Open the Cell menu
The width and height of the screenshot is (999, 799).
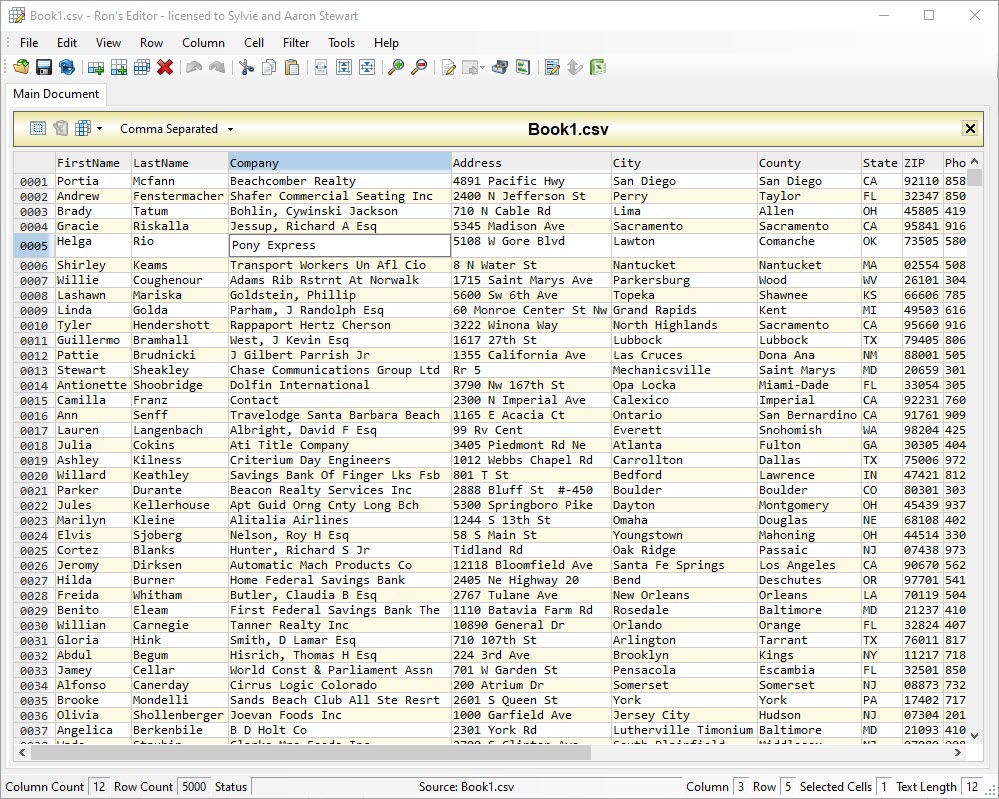click(254, 43)
